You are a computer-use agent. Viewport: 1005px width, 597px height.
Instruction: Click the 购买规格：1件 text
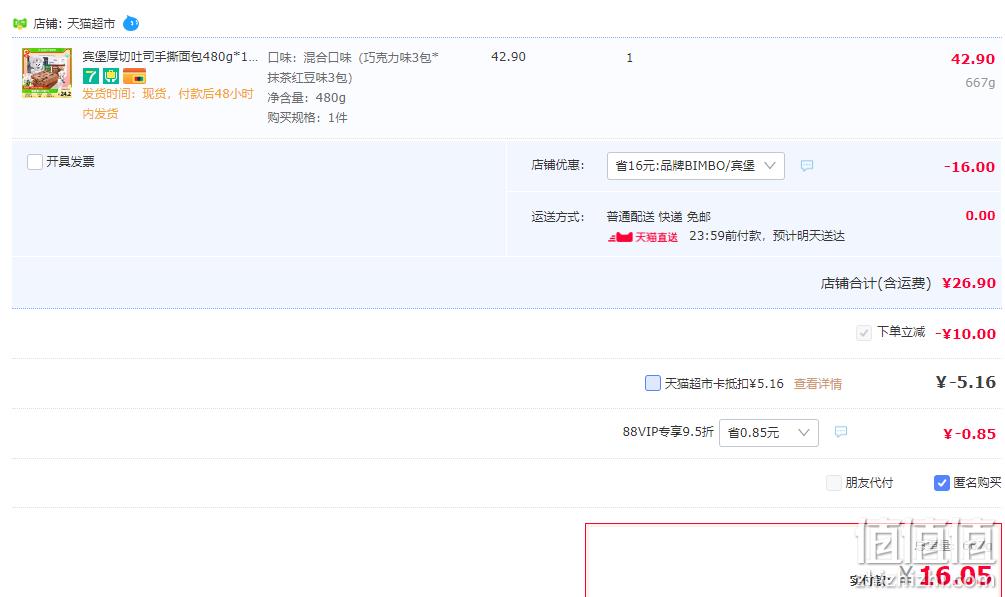pos(307,117)
